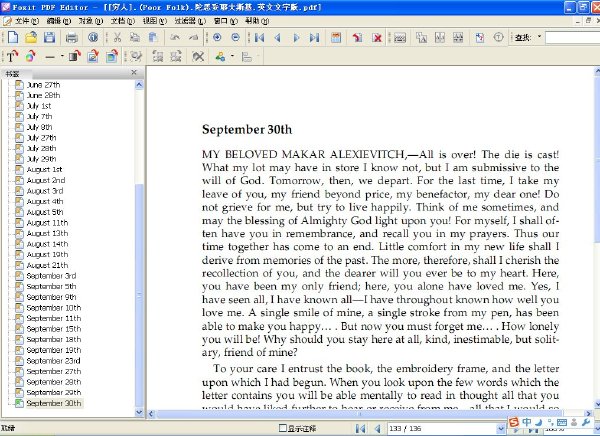Toggle Chinese input mode in IME bar
600x436 pixels.
click(x=527, y=422)
